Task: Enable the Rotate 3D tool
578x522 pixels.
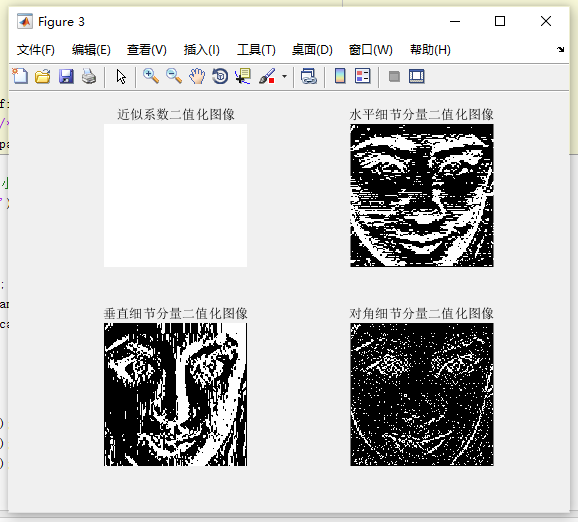Action: pyautogui.click(x=220, y=76)
